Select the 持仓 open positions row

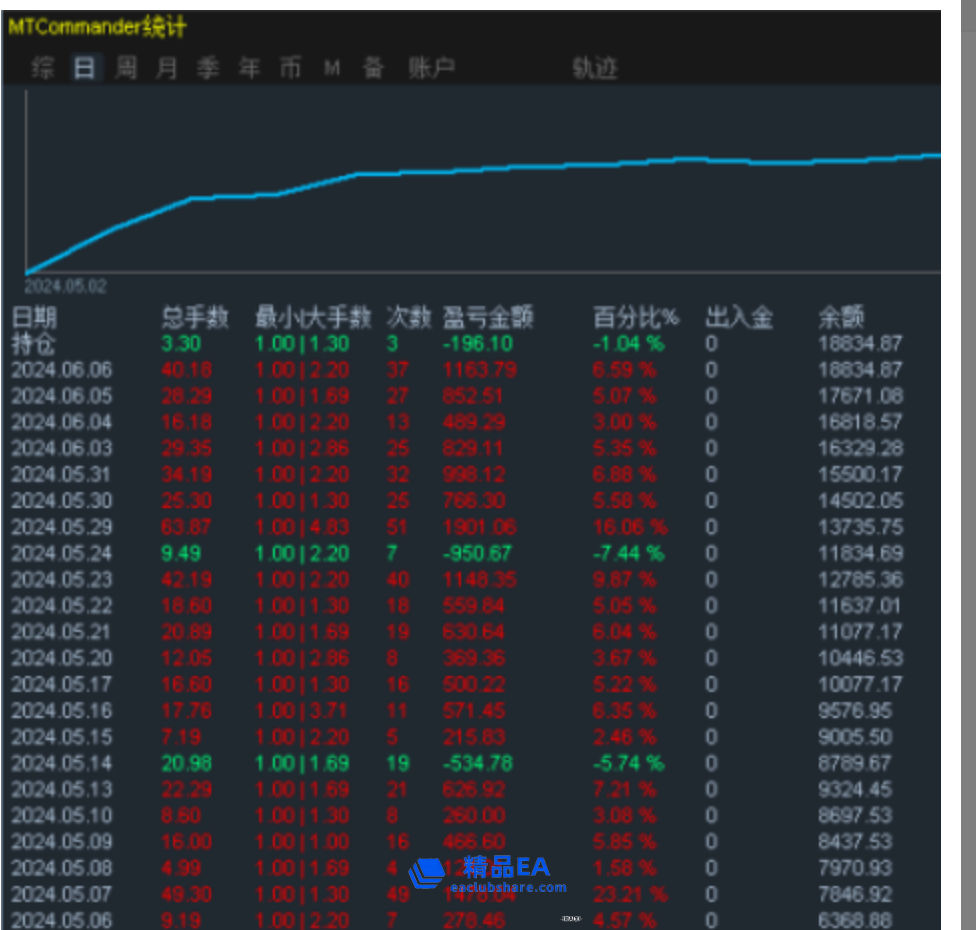tap(35, 344)
